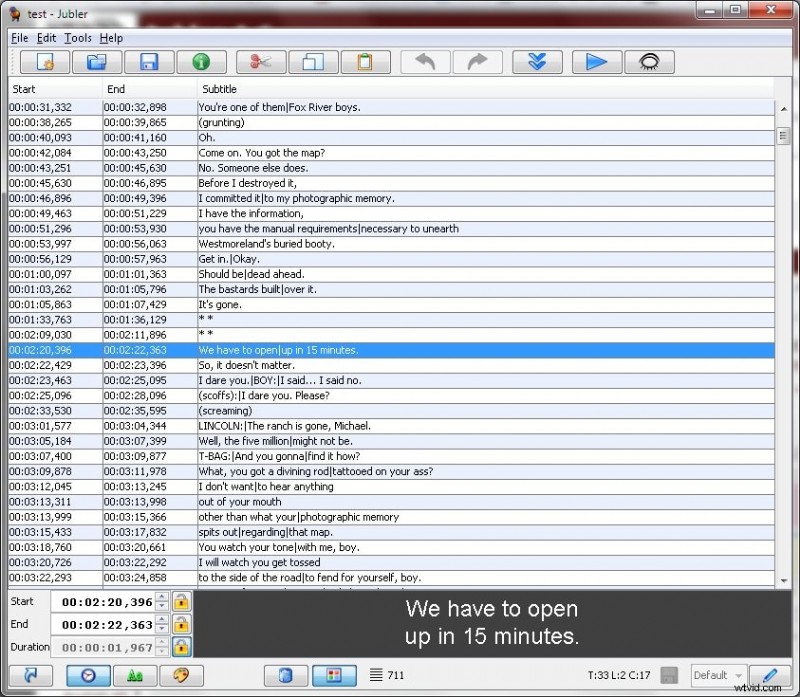Select the copy icon
Screen dimensions: 800x697
coord(313,61)
